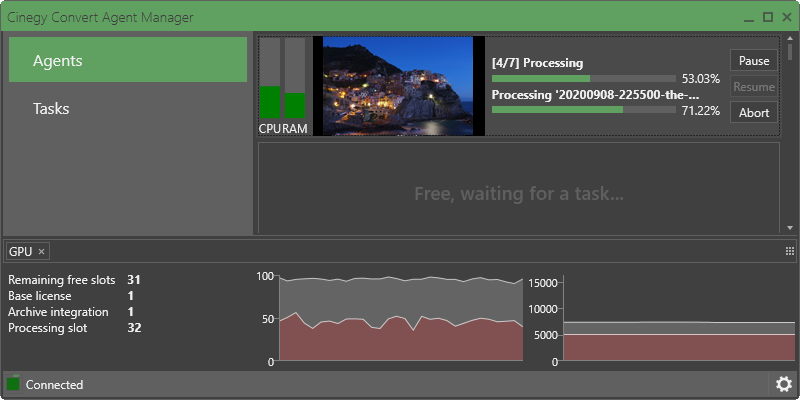Screen dimensions: 800x400
Task: Click the 'Processing slot' row
Action: coord(74,328)
